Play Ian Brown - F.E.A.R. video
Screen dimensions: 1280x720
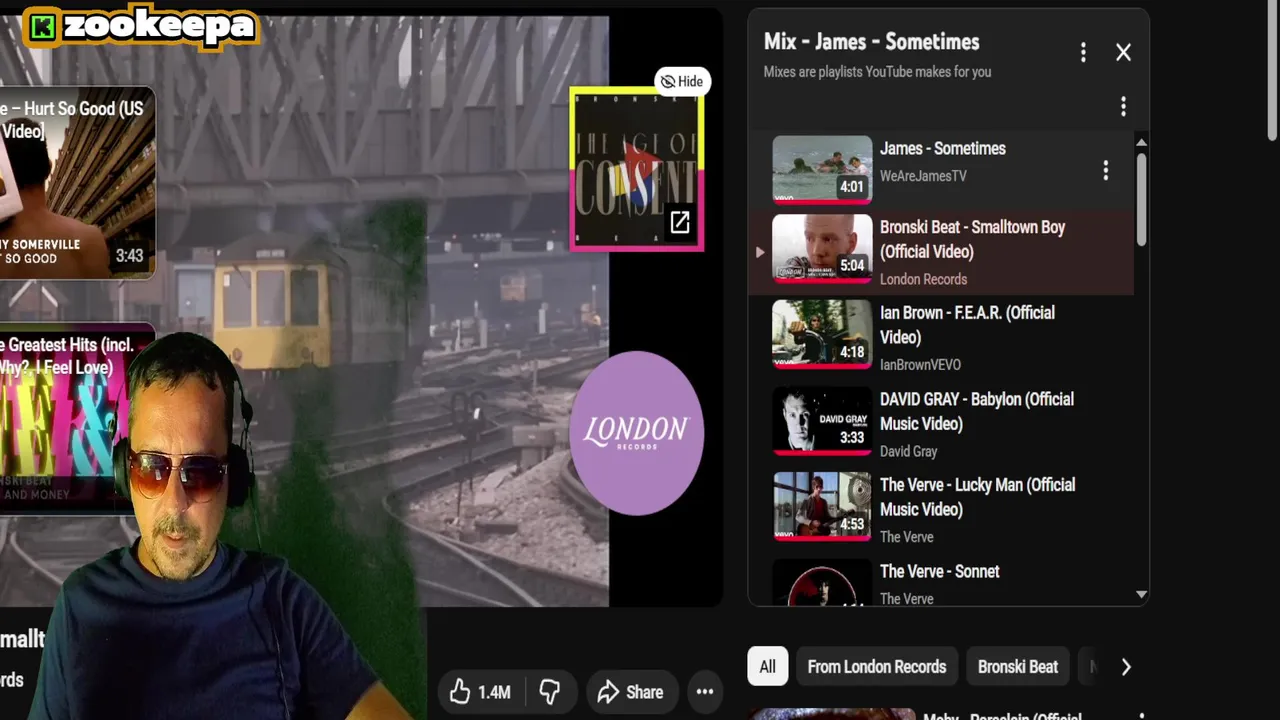(x=941, y=338)
